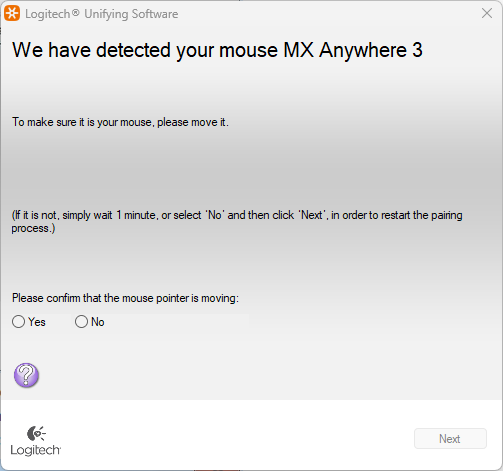Click the Next button

coord(450,439)
